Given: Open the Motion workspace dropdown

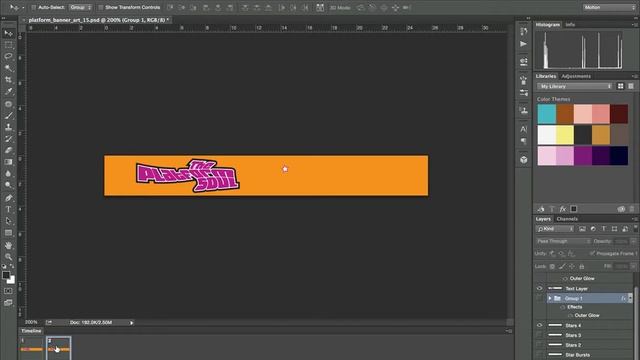Looking at the screenshot, I should [609, 7].
